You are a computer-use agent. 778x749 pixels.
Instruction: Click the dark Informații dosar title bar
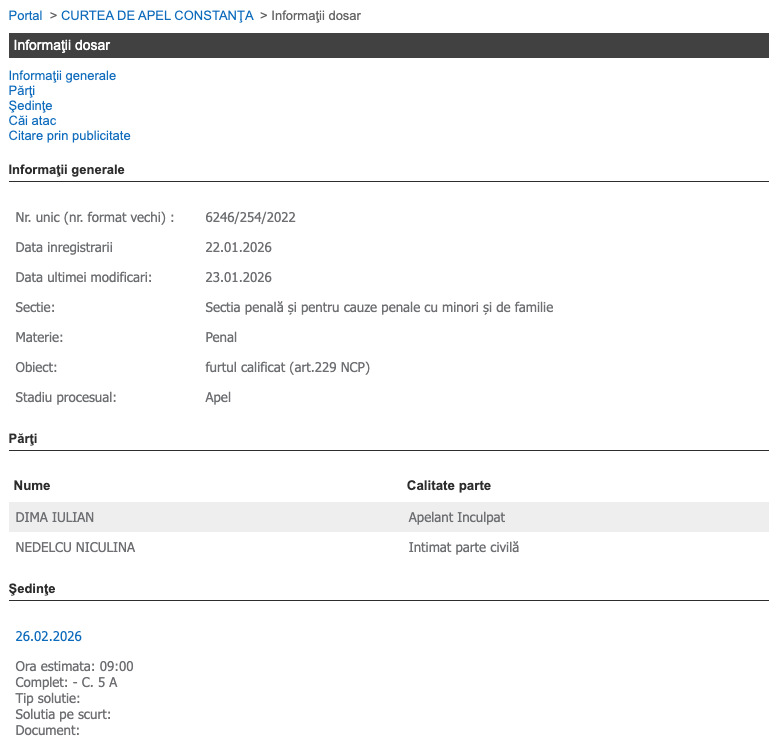[x=388, y=46]
